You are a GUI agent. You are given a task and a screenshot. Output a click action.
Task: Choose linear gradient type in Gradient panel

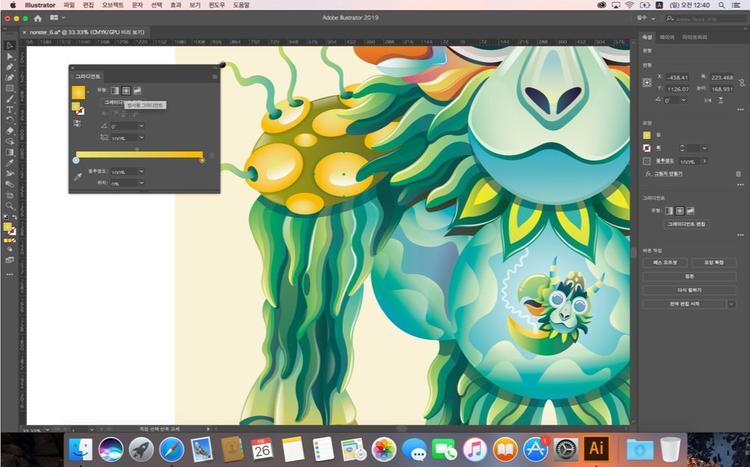115,90
